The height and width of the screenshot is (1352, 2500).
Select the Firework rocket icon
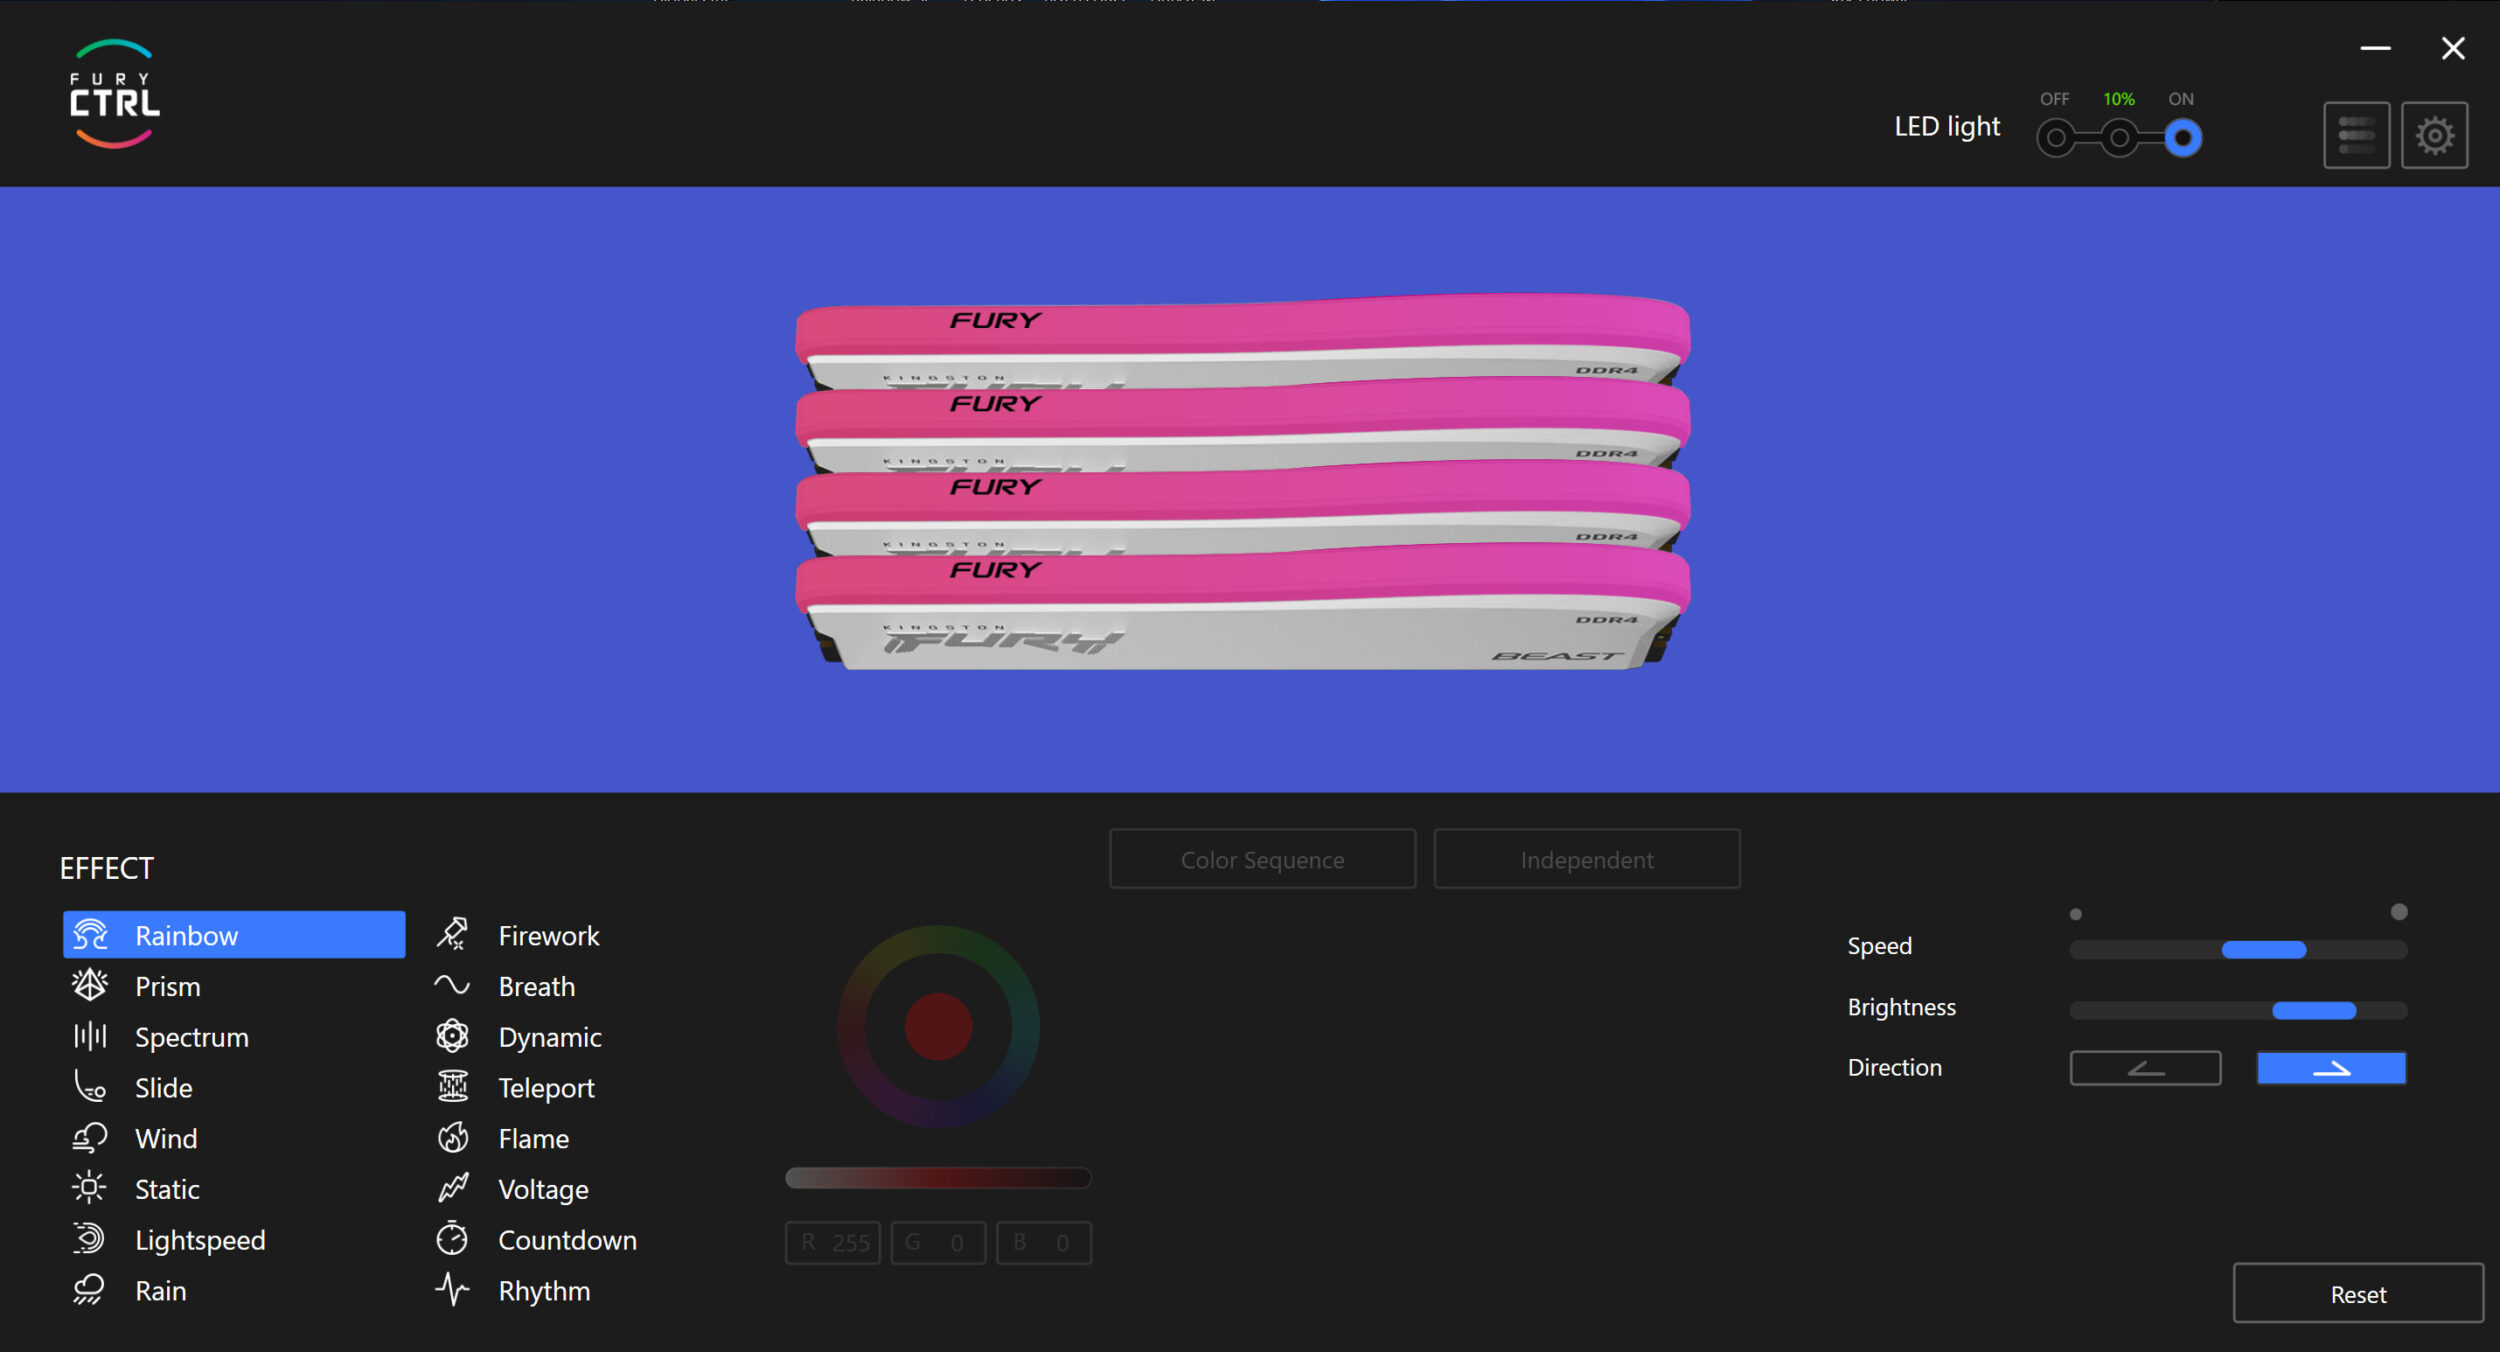(452, 934)
